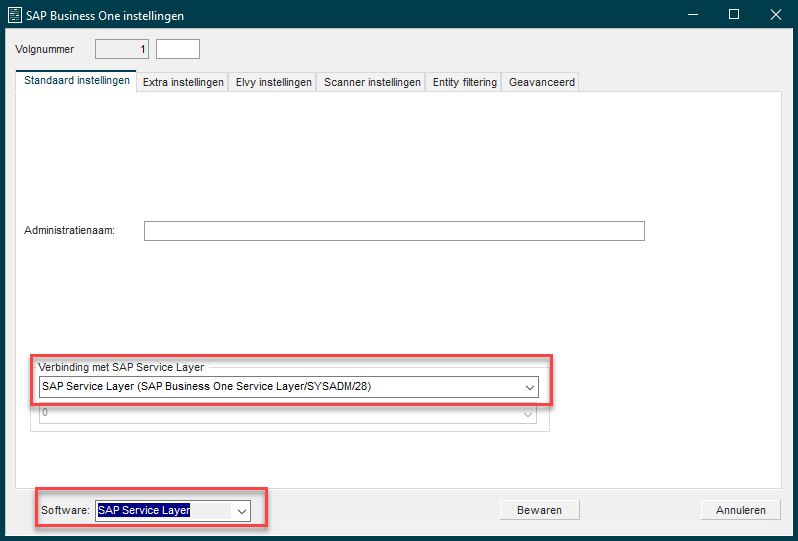Click the Administratienaam label
The image size is (798, 541).
(70, 231)
